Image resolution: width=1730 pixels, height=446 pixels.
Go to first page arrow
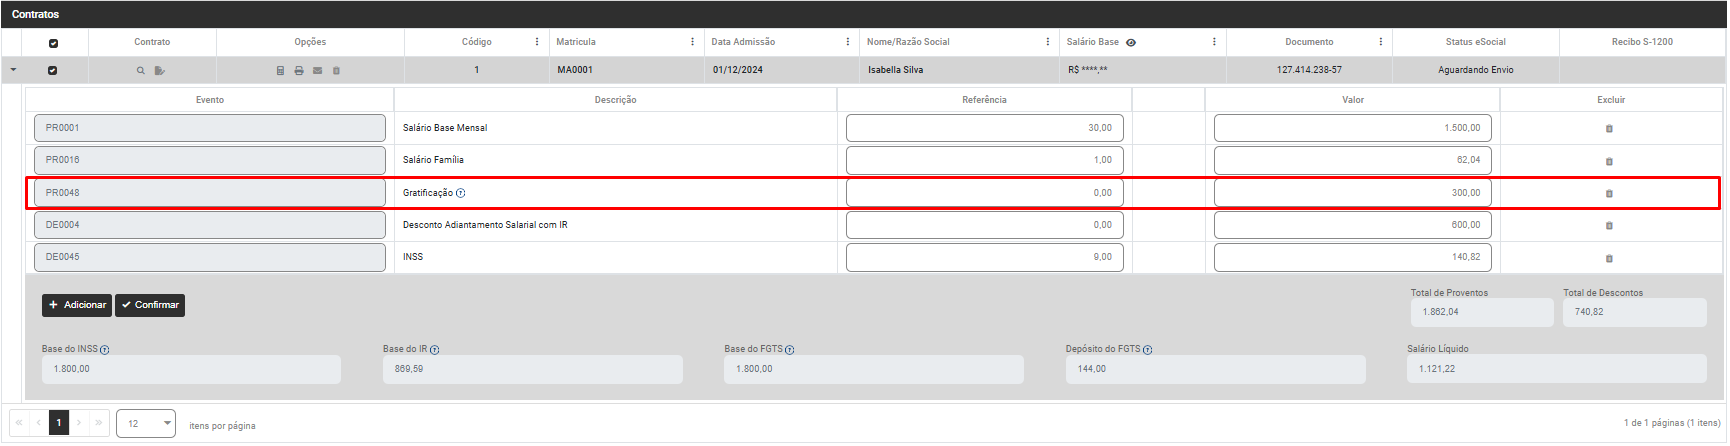(x=19, y=422)
